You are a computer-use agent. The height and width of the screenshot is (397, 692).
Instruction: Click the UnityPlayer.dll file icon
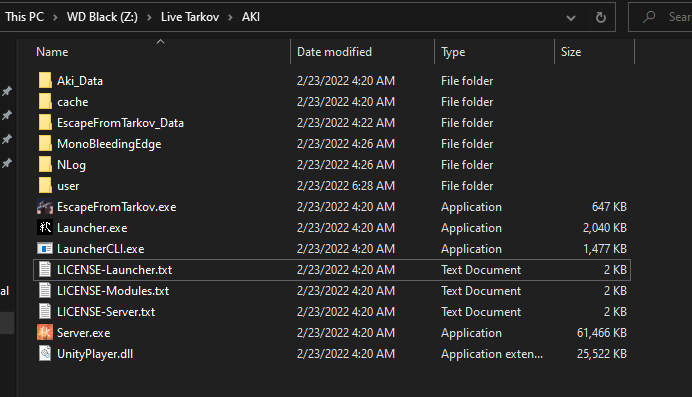45,354
